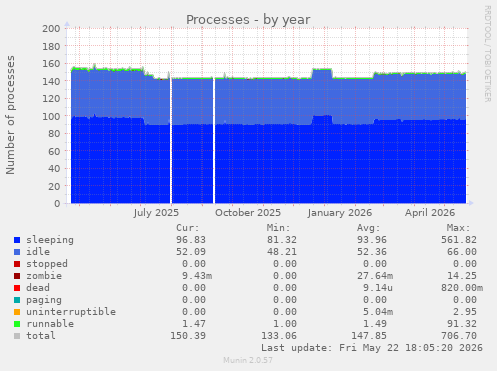Viewport: 497px width, 371px height.
Task: Click the sleeping average value 93.96
Action: 372,240
